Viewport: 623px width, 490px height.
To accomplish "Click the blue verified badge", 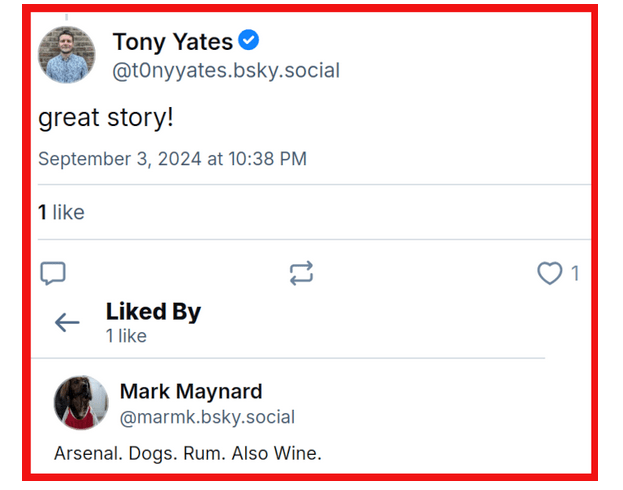I will coord(249,41).
